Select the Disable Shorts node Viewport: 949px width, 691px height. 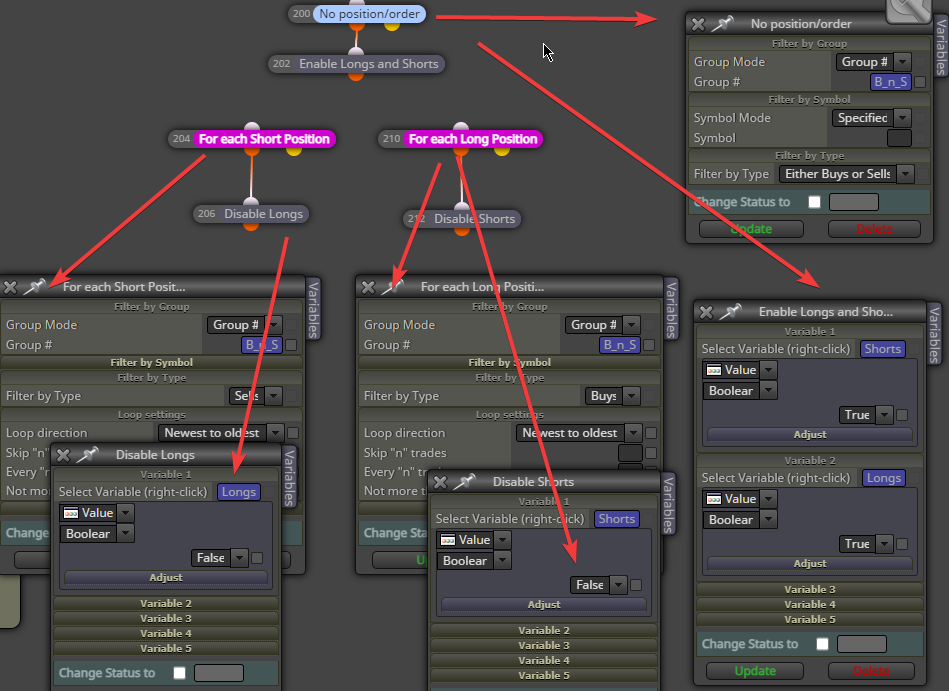coord(462,219)
